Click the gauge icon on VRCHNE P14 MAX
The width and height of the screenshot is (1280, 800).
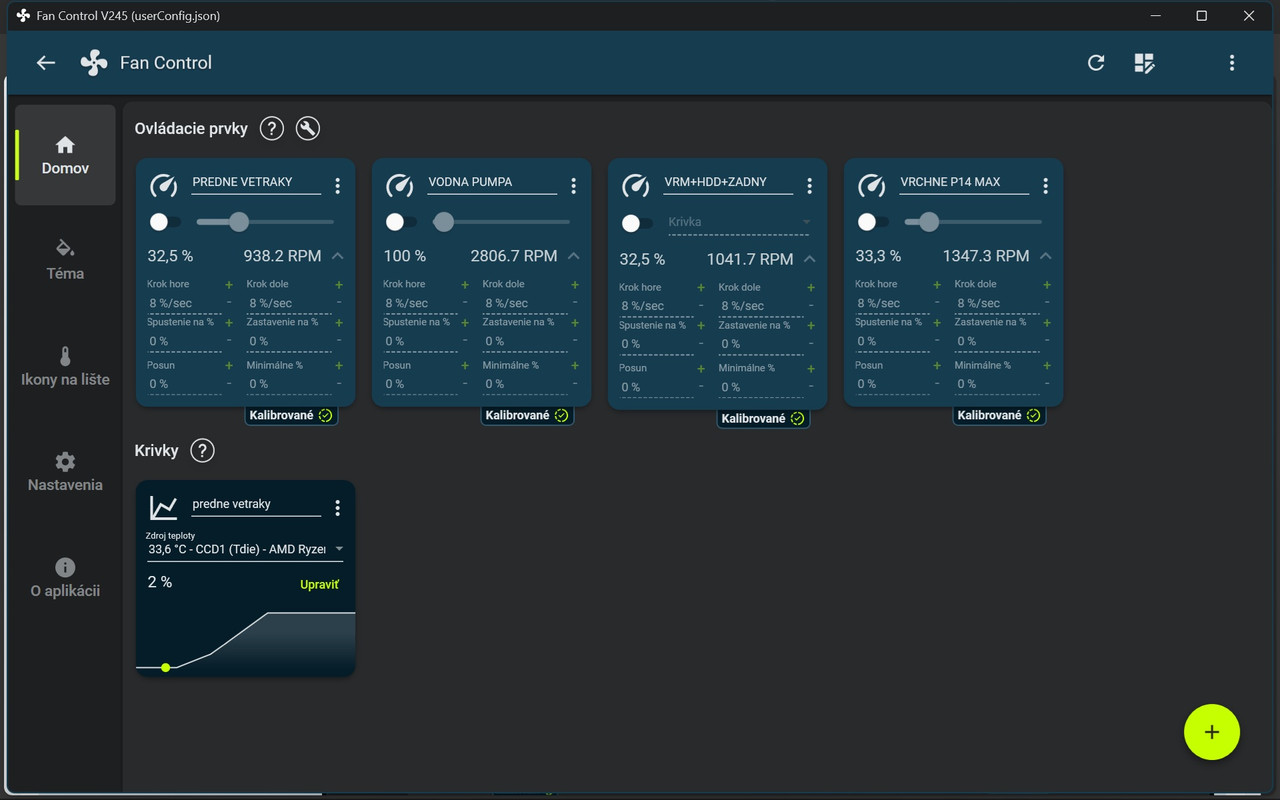point(872,186)
